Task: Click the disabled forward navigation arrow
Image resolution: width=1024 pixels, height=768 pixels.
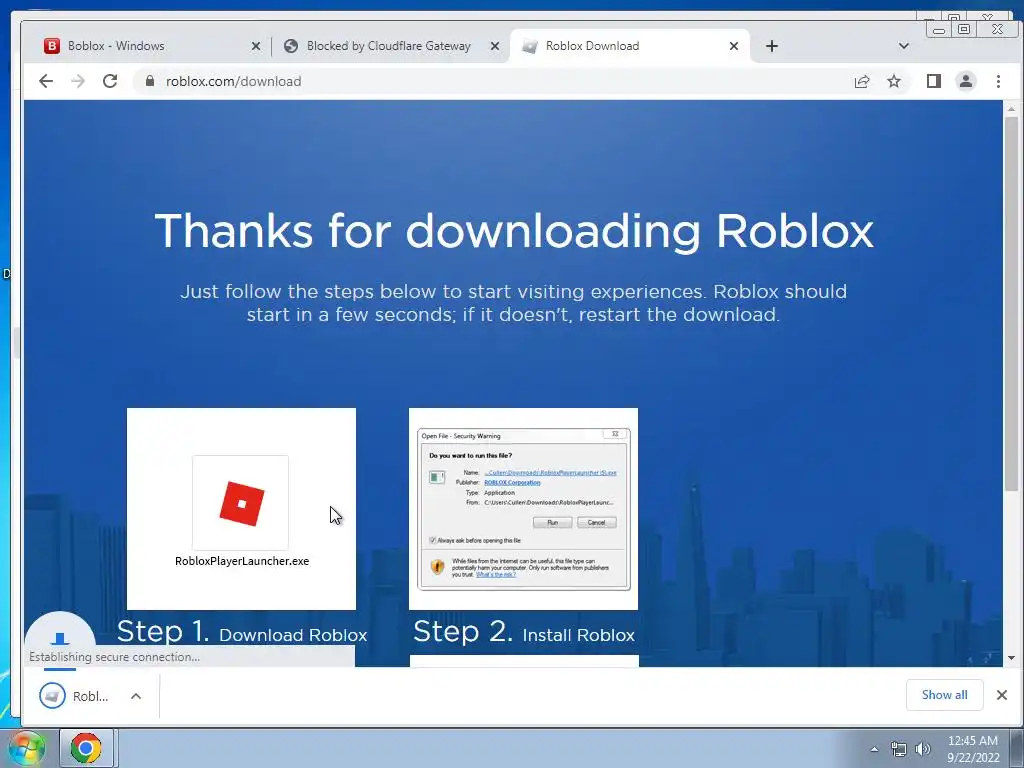Action: point(78,81)
